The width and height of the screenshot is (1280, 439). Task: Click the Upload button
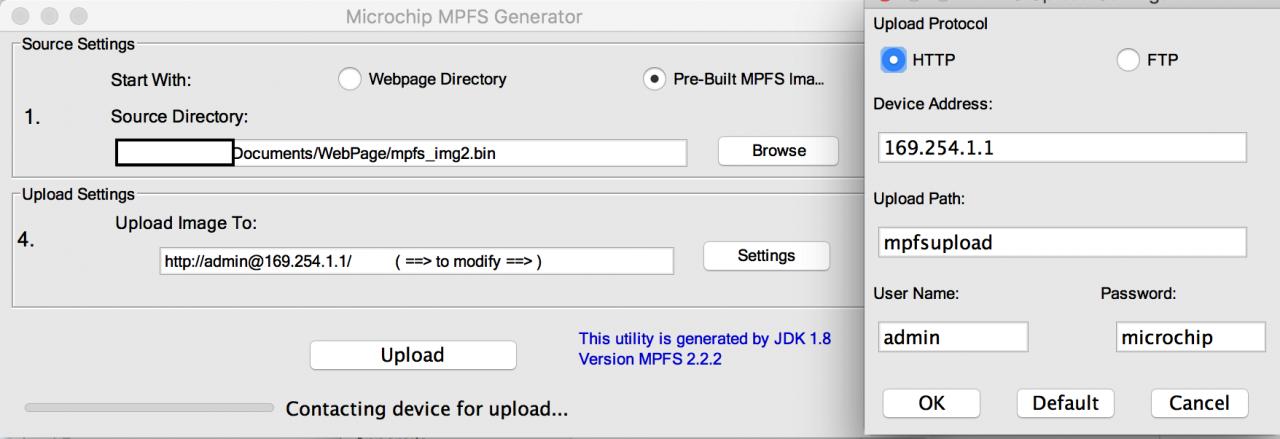click(412, 355)
